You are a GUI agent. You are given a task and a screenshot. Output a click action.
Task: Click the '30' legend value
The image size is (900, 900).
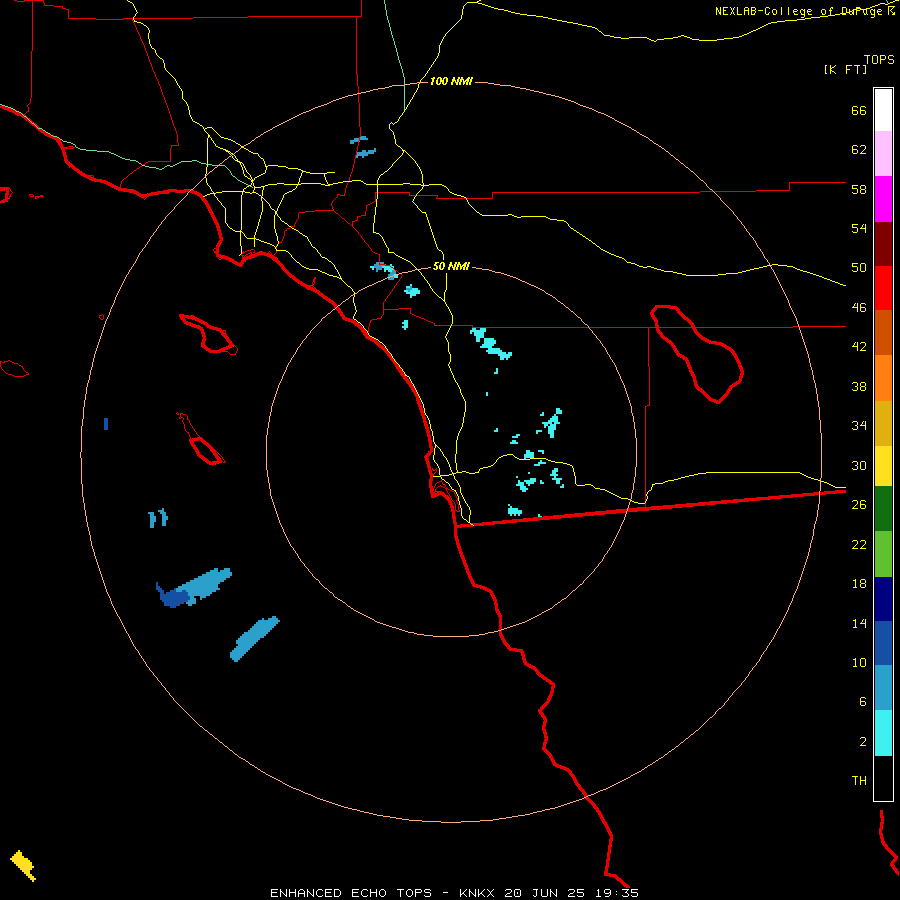pos(859,465)
